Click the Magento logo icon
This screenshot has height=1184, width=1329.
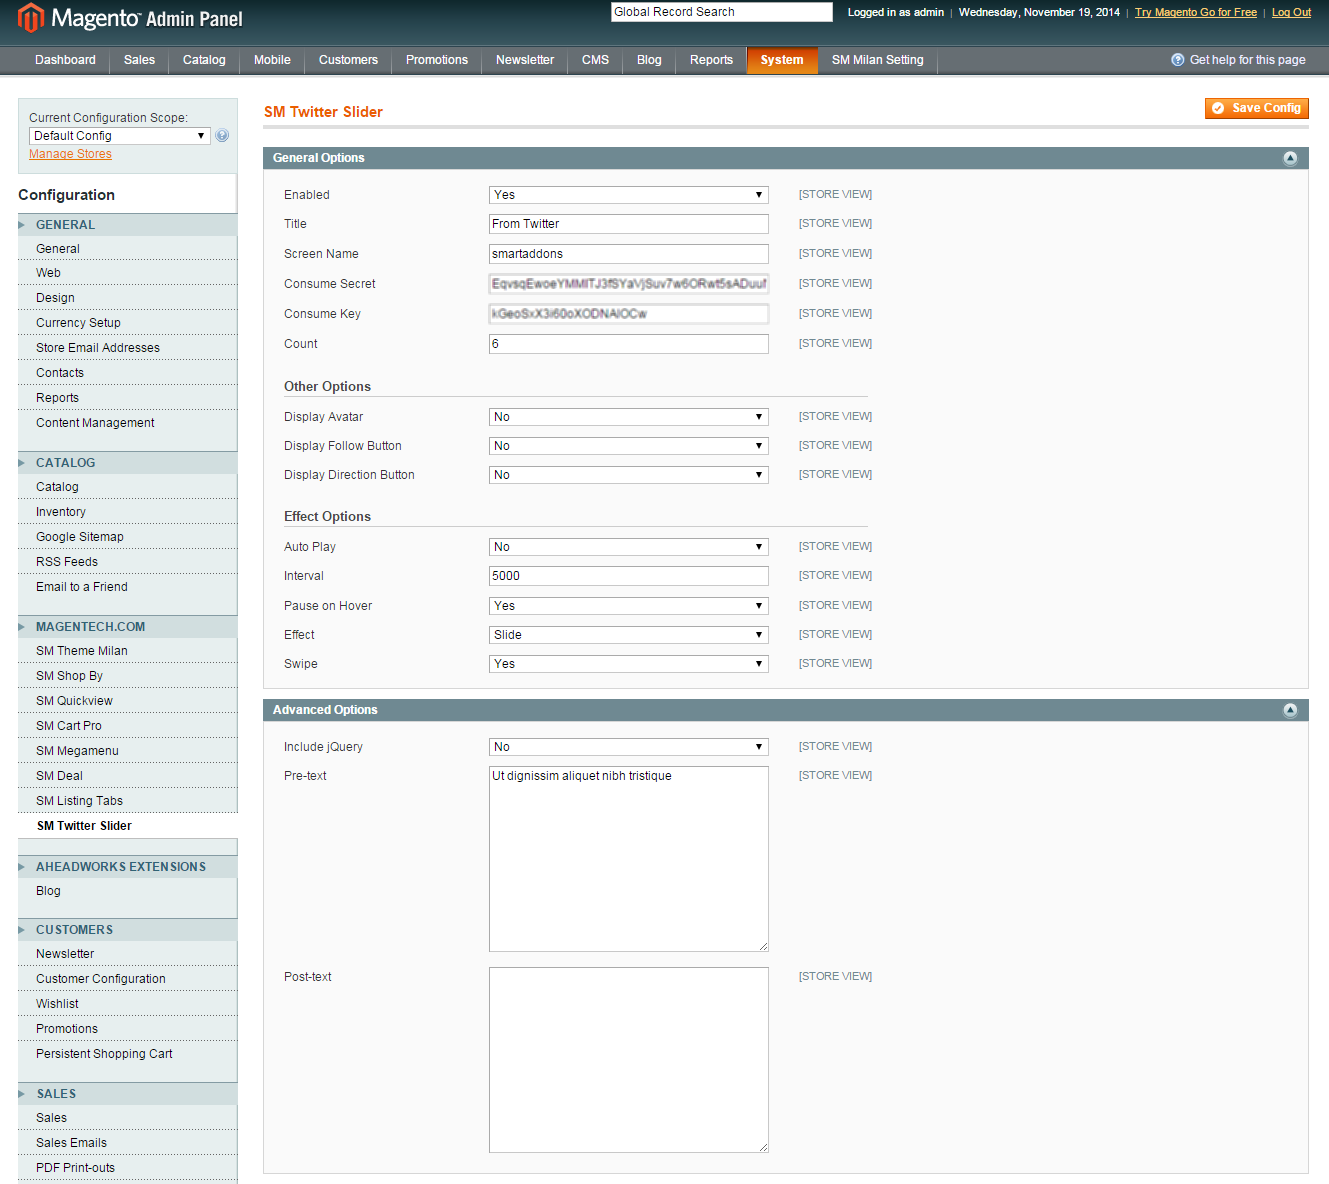(31, 17)
